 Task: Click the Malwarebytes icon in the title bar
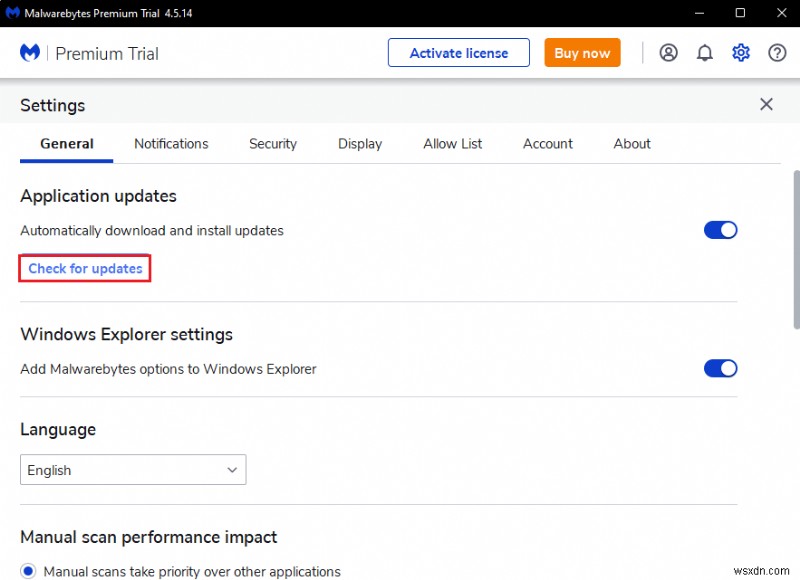(x=11, y=13)
